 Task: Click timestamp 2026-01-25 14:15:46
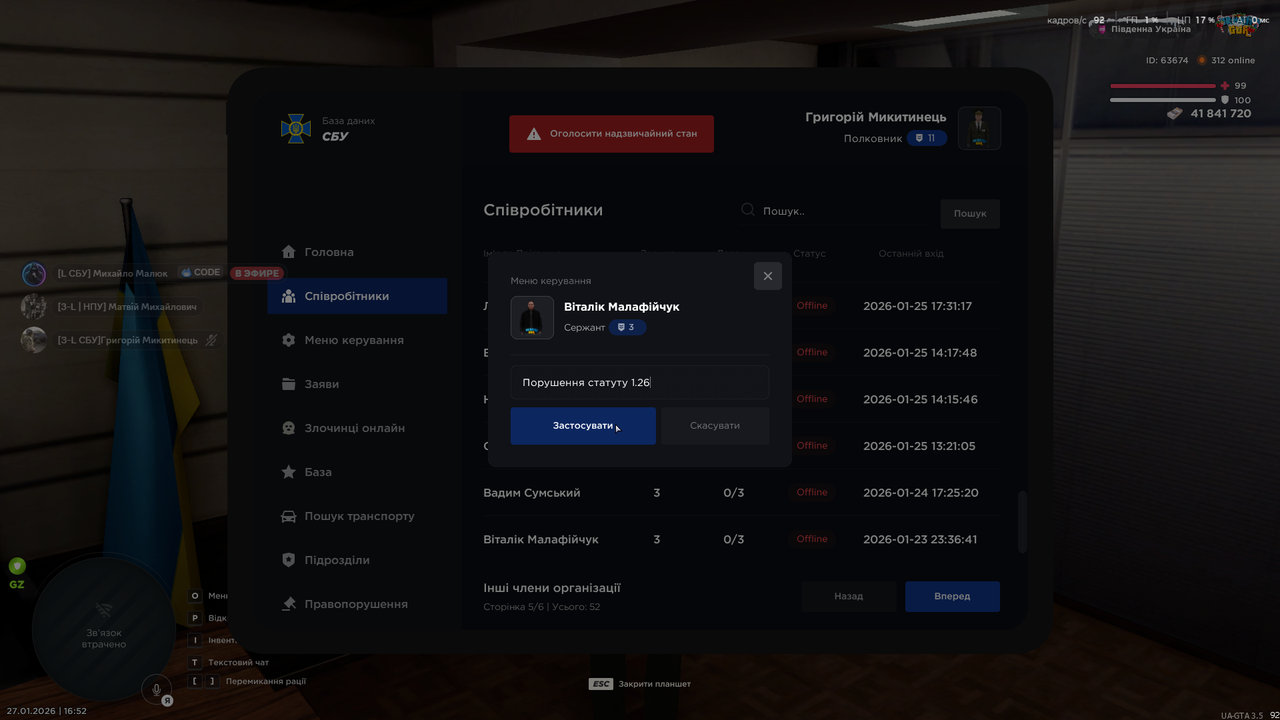click(x=920, y=399)
